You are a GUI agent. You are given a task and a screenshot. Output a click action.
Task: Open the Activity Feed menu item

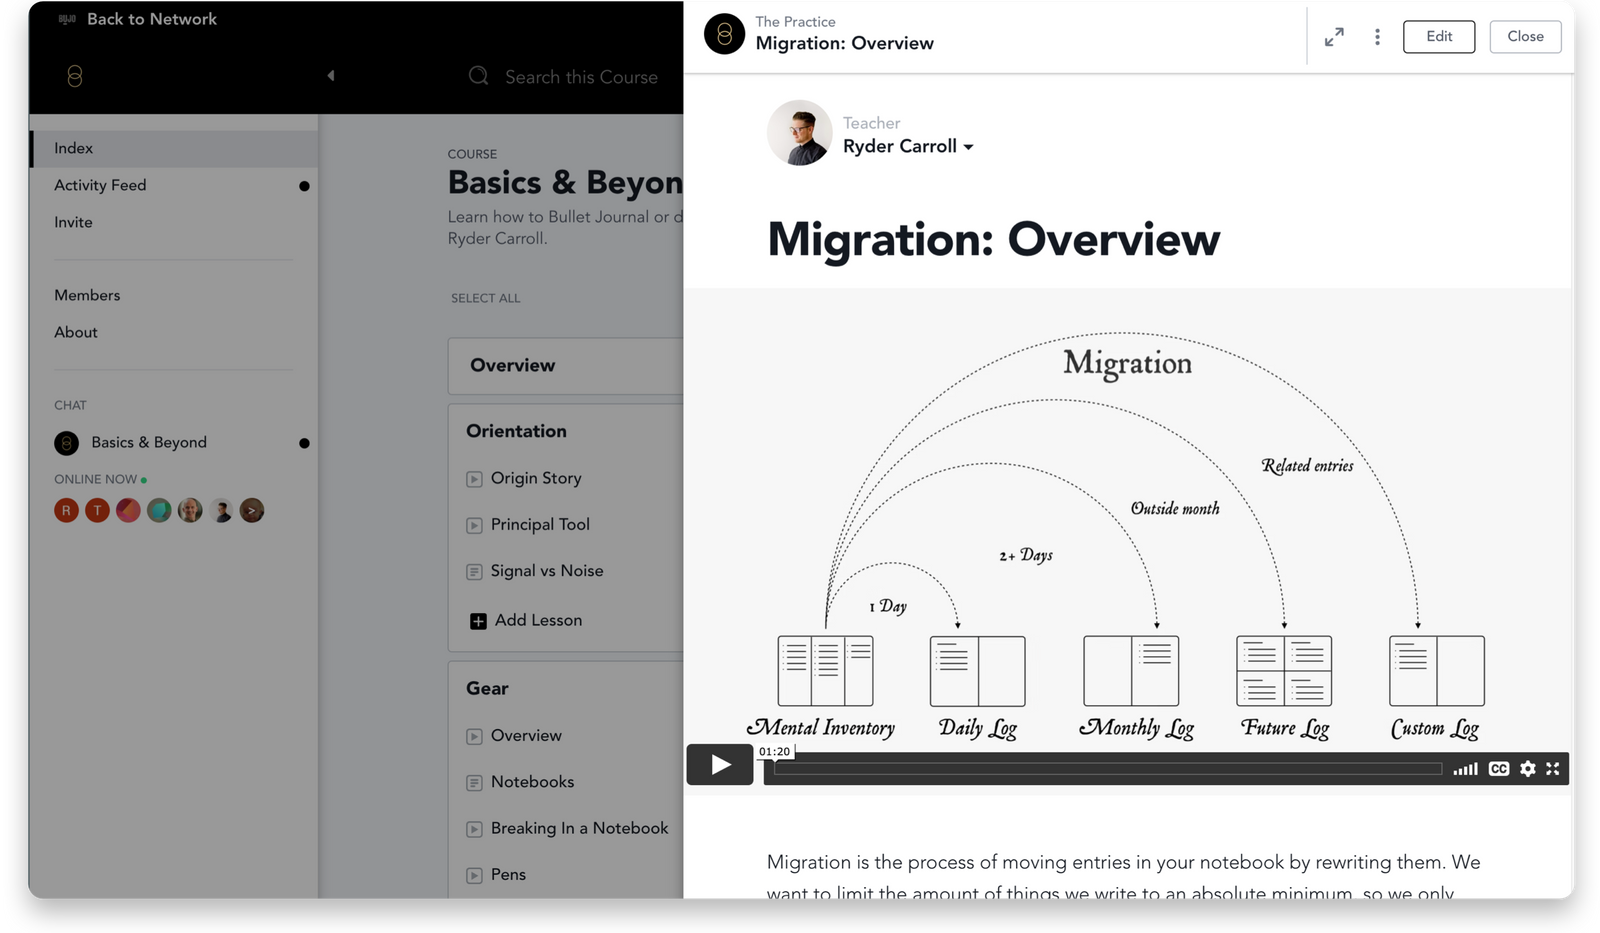tap(100, 185)
